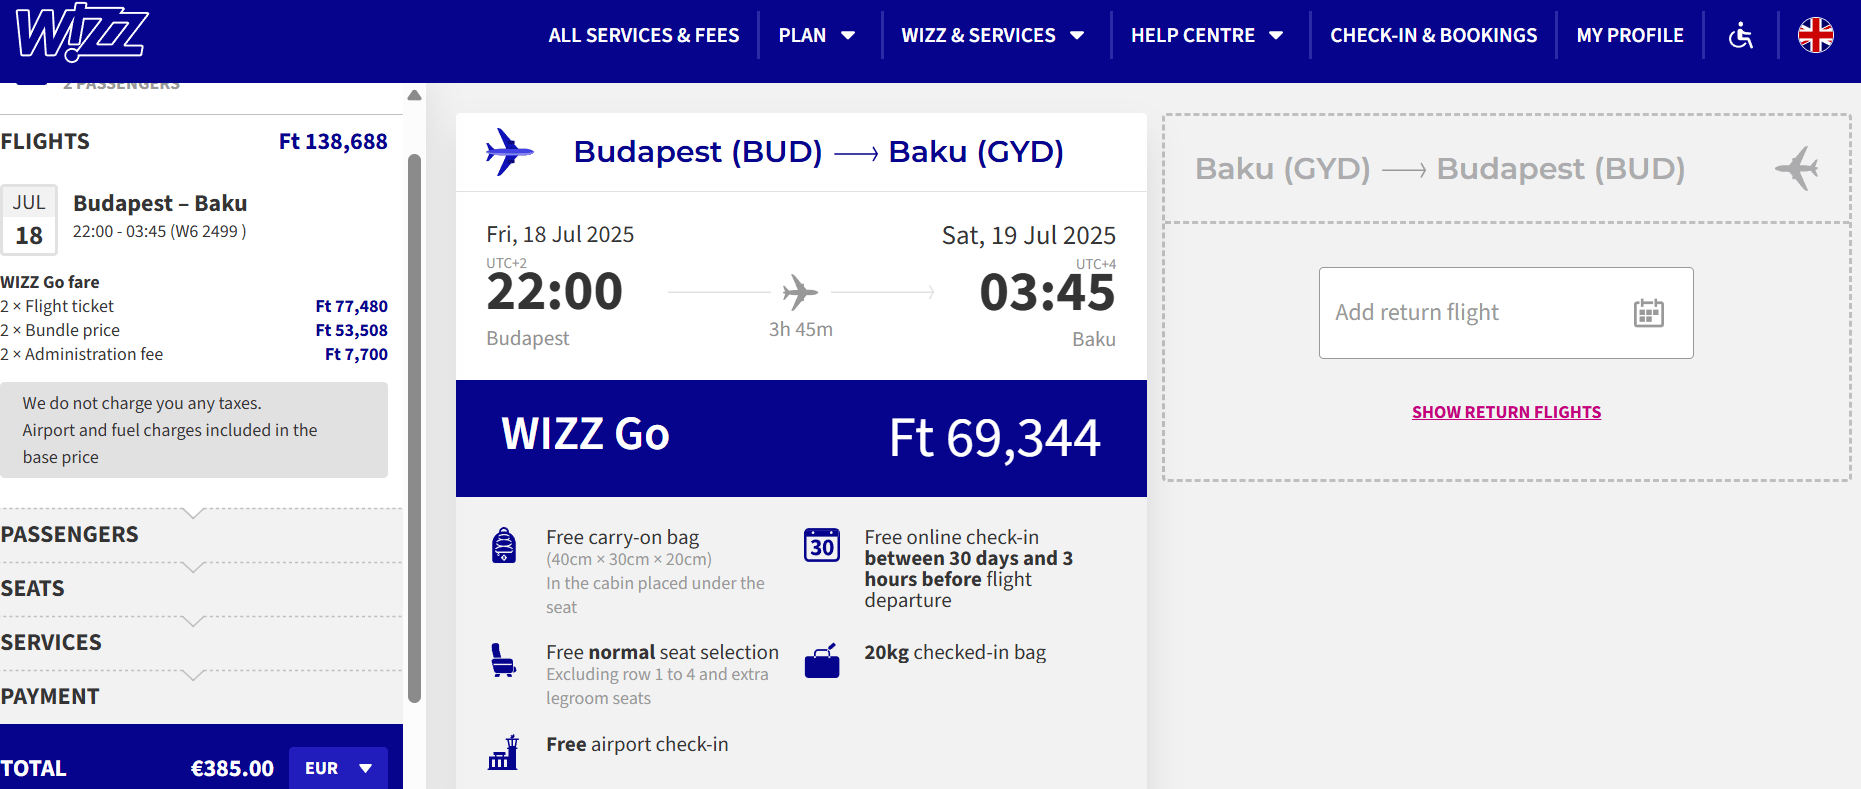Click the airport check-in tower icon
Image resolution: width=1861 pixels, height=789 pixels.
[x=504, y=752]
